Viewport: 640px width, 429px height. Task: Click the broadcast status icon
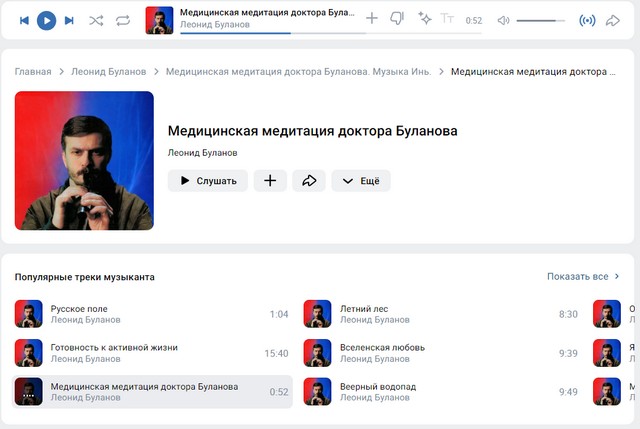pyautogui.click(x=588, y=20)
